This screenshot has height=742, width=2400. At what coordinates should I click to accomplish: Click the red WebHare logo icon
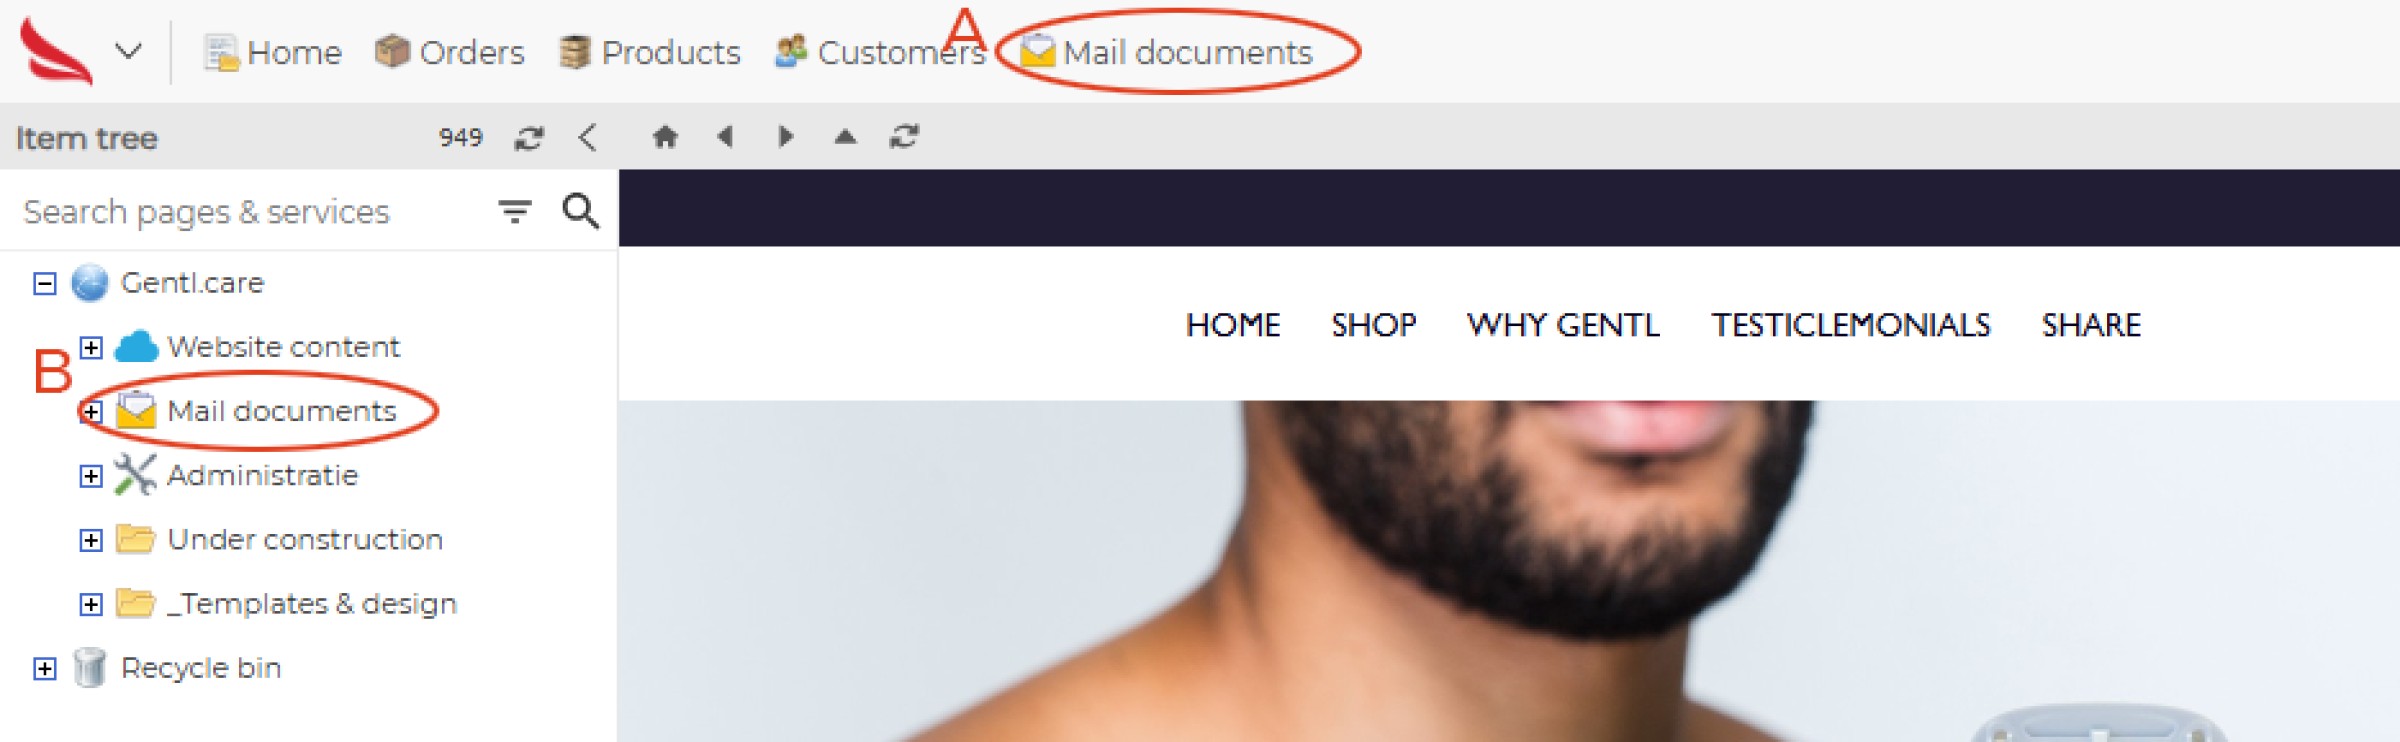pyautogui.click(x=56, y=50)
